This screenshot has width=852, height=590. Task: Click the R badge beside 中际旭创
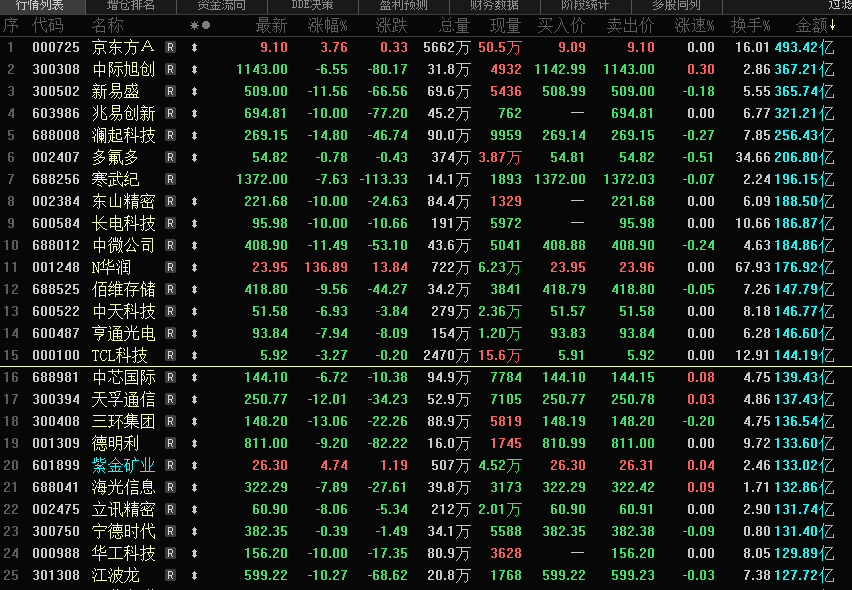pyautogui.click(x=171, y=70)
